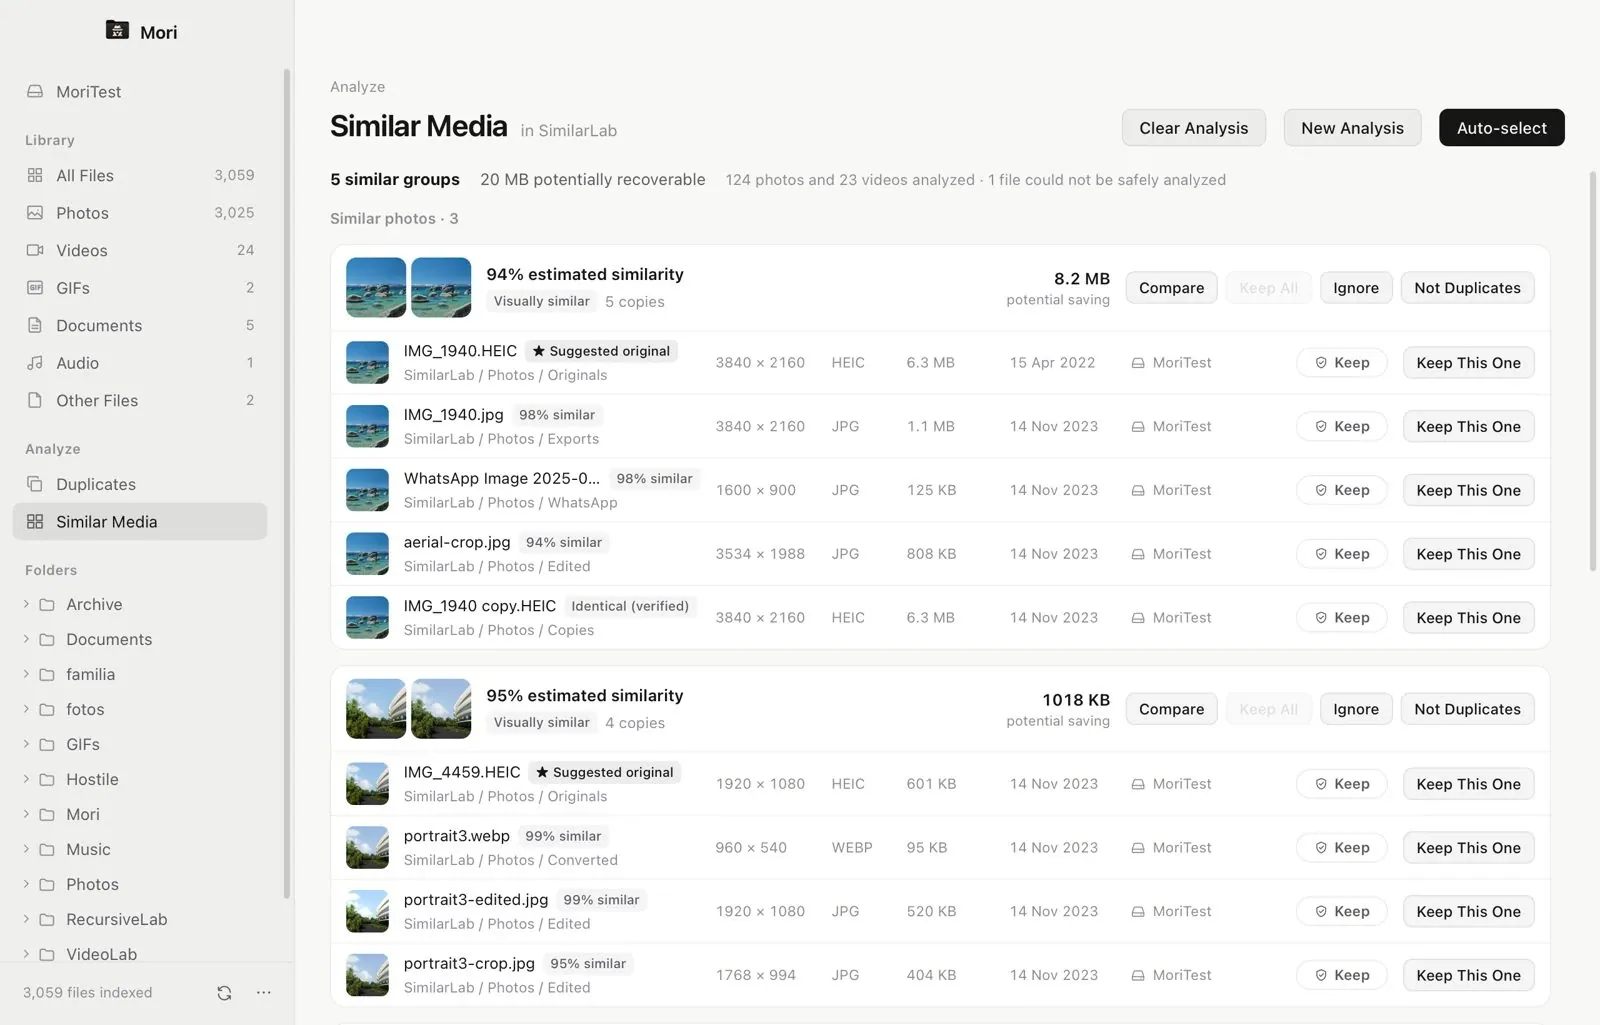Toggle Keep for IMG_1940.jpg
The height and width of the screenshot is (1025, 1600).
(1342, 426)
